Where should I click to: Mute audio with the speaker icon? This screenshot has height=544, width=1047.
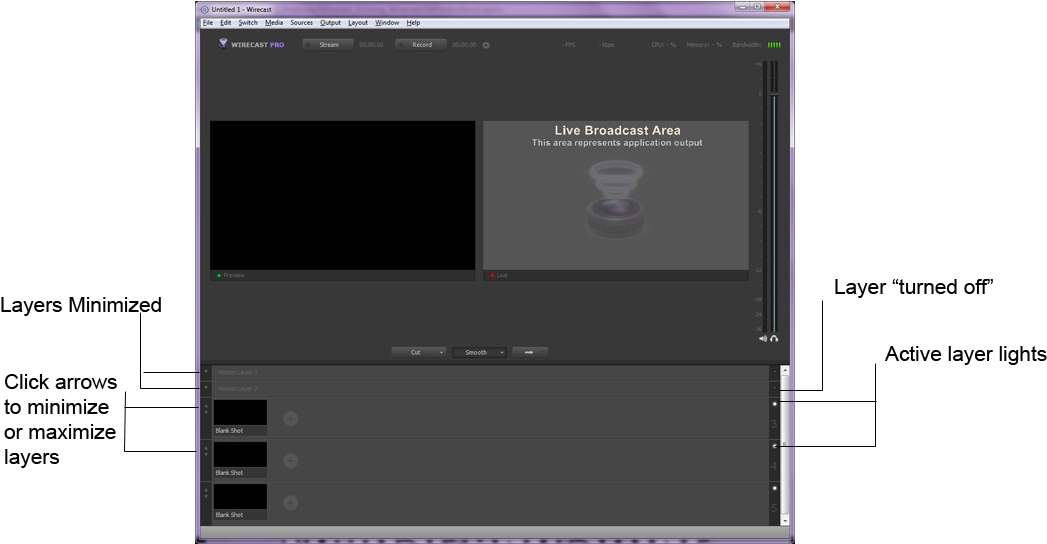763,339
